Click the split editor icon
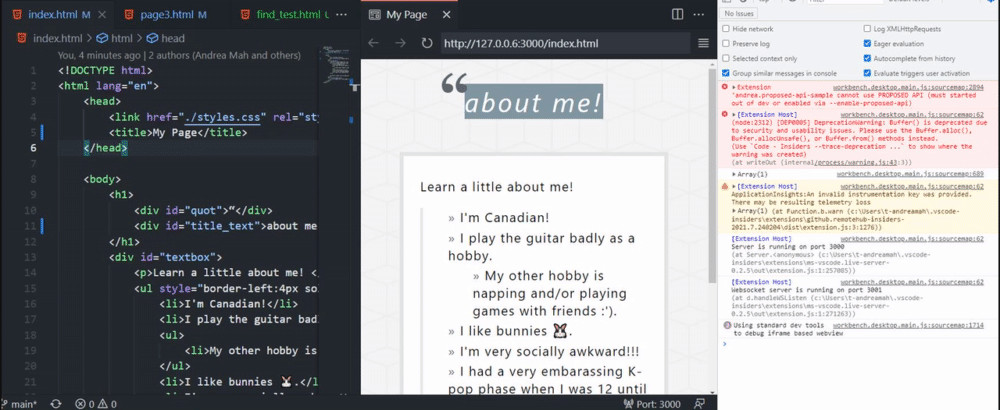 tap(677, 14)
